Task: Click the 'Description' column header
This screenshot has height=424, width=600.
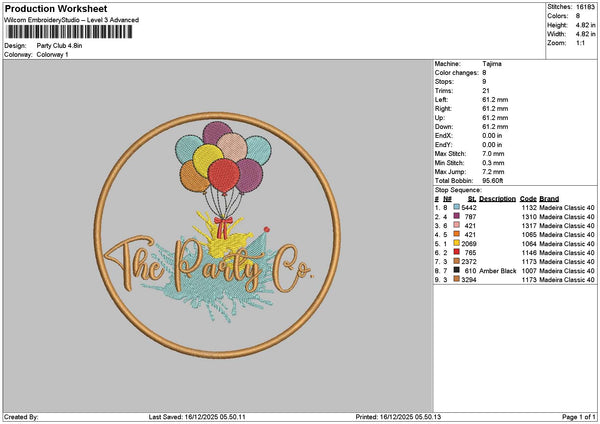Action: 497,199
